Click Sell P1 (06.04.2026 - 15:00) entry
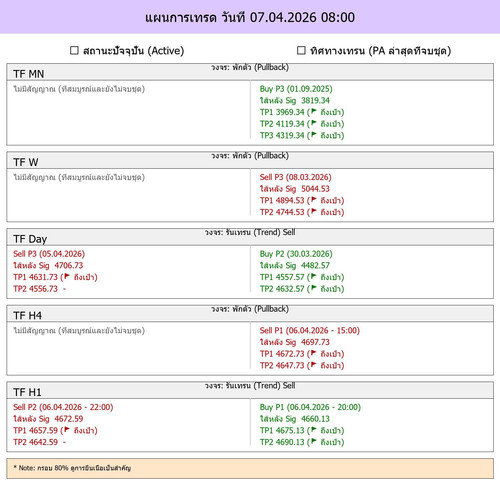 tap(310, 331)
